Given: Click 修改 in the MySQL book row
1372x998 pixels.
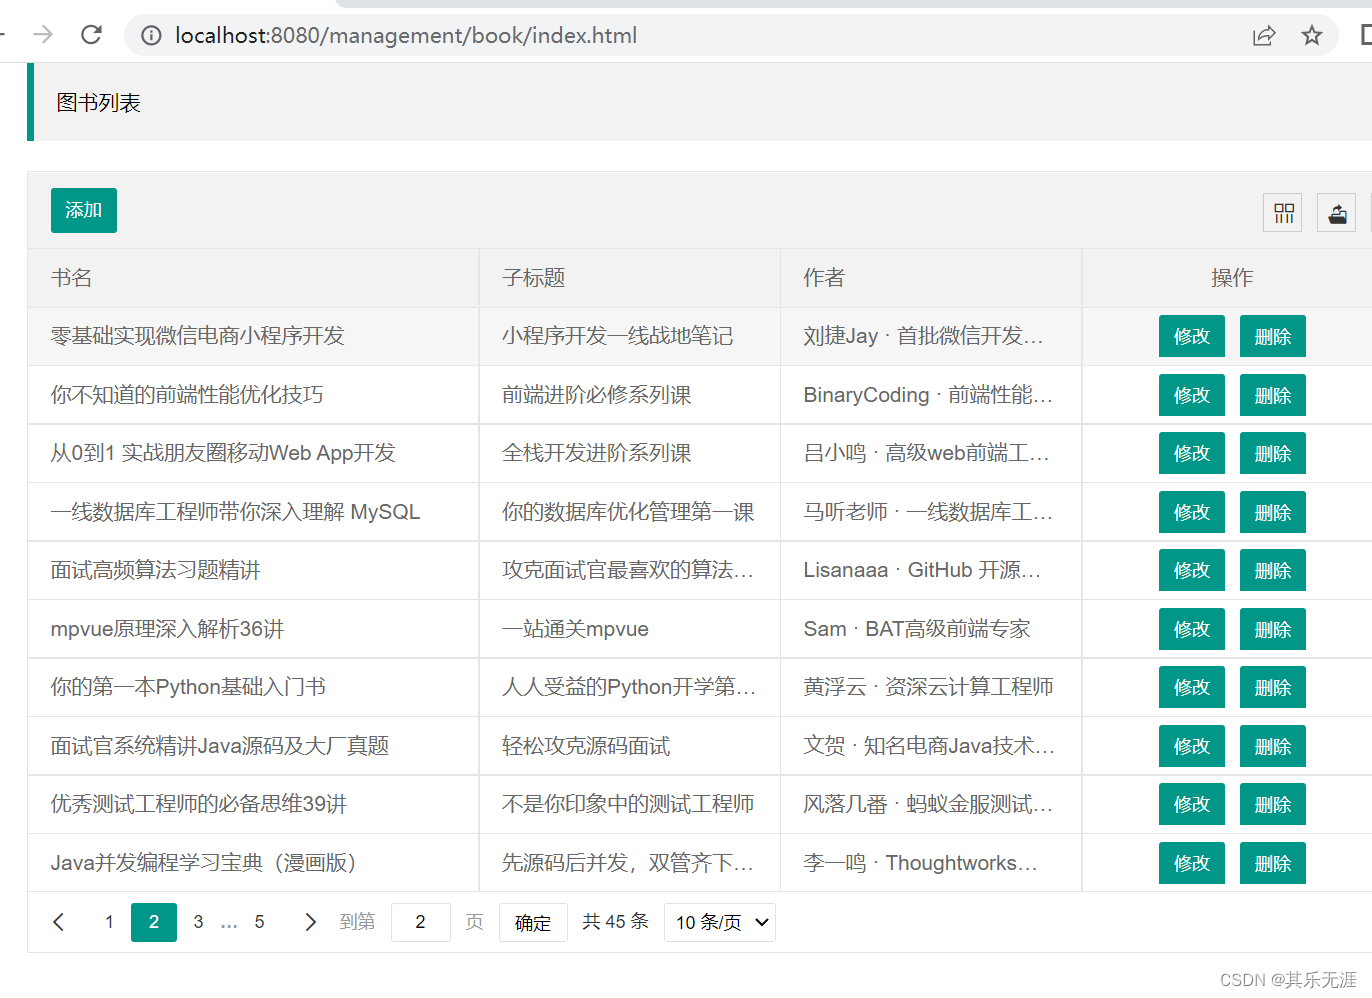Looking at the screenshot, I should (1192, 512).
